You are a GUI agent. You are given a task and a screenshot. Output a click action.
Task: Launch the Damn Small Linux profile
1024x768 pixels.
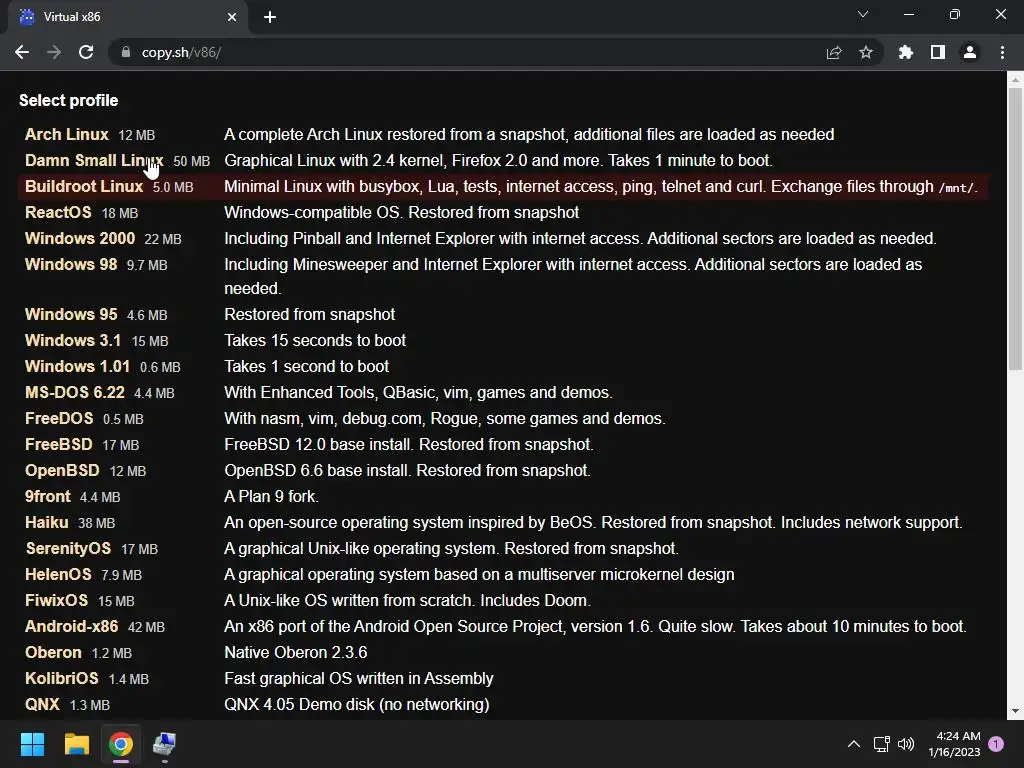tap(94, 161)
